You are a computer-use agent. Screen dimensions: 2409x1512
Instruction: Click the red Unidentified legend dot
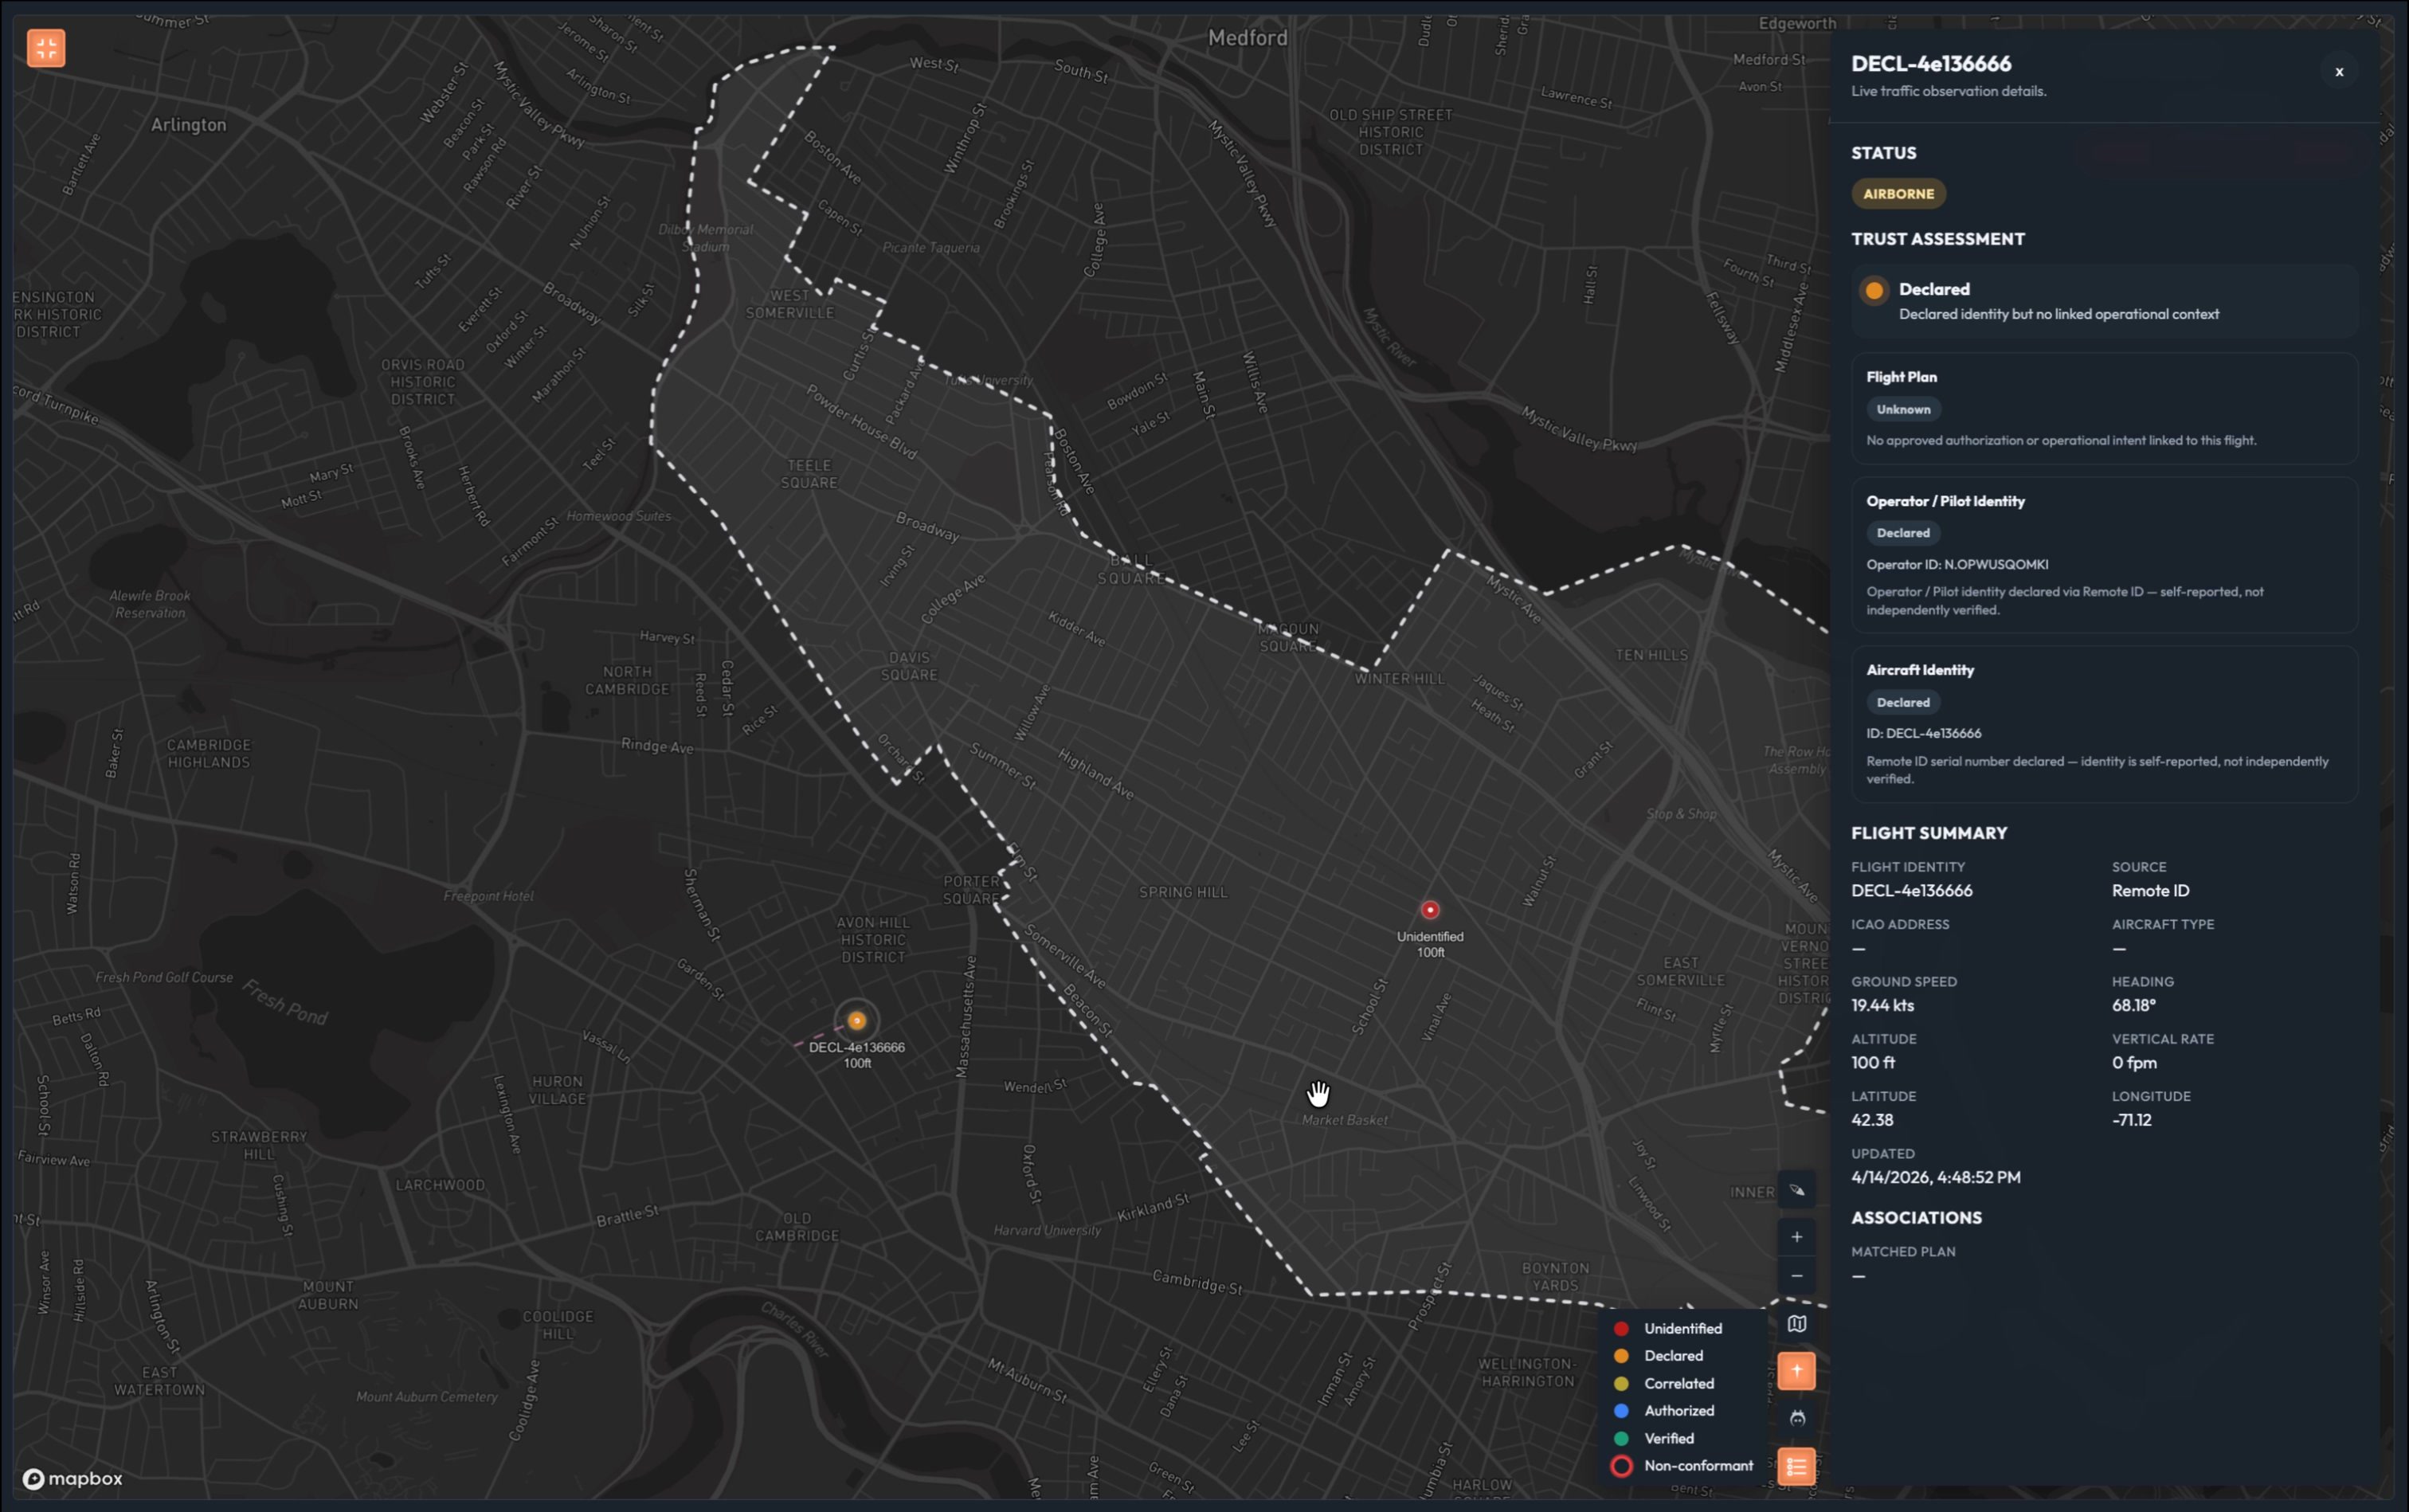pyautogui.click(x=1621, y=1329)
